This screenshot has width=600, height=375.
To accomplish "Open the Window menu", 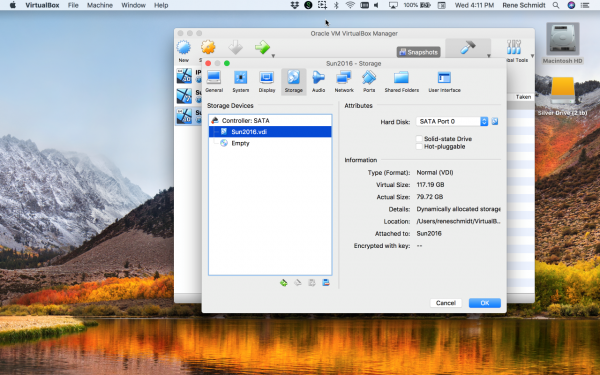I will 133,5.
